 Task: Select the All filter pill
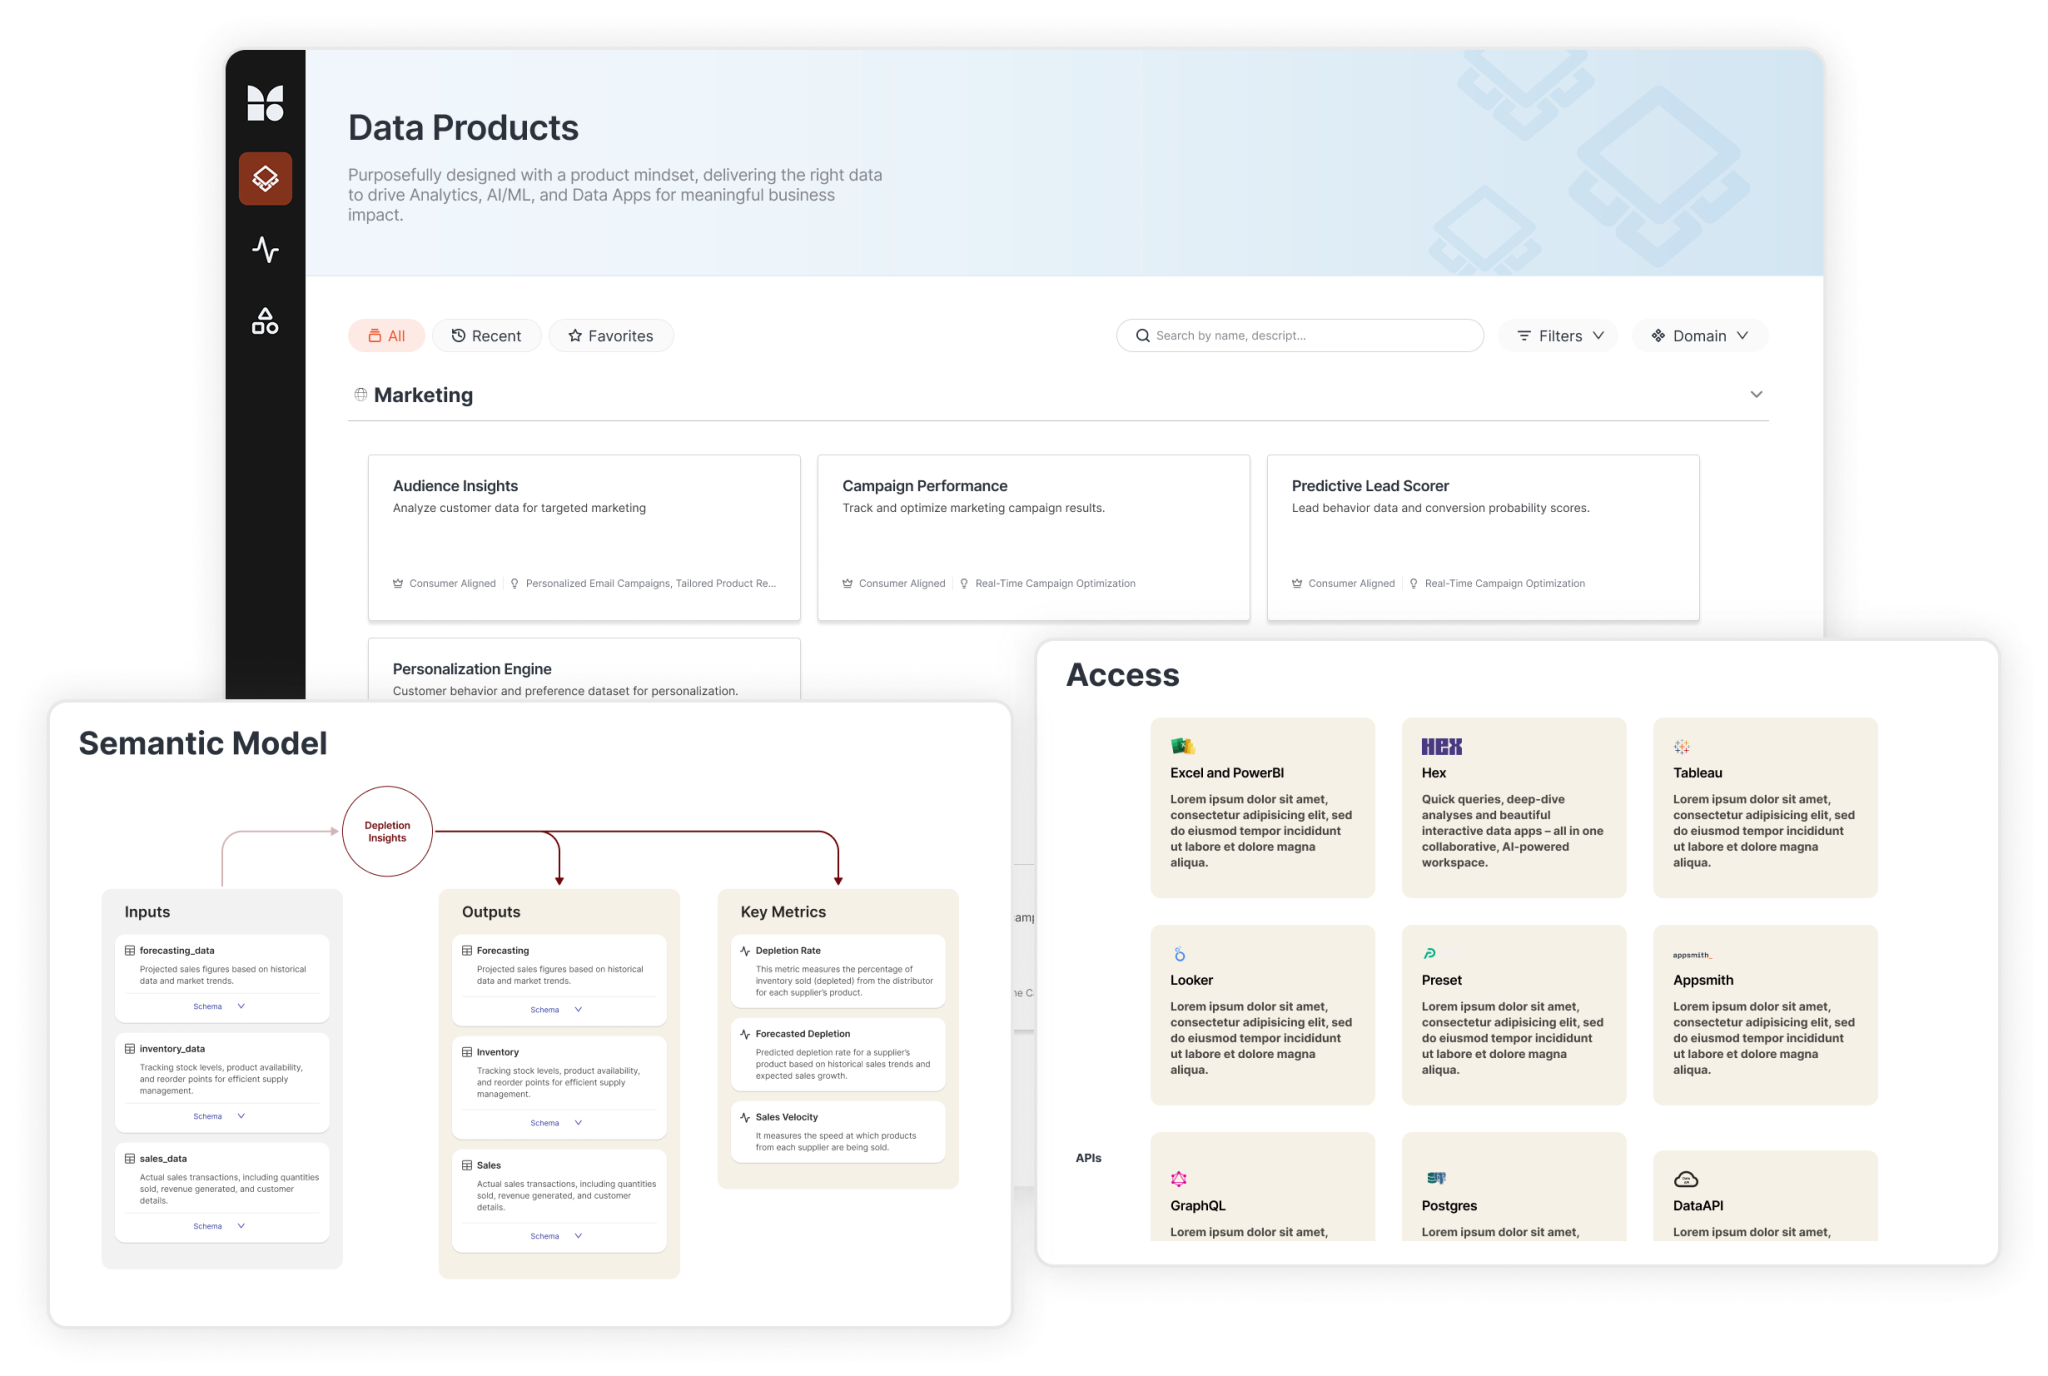point(386,335)
